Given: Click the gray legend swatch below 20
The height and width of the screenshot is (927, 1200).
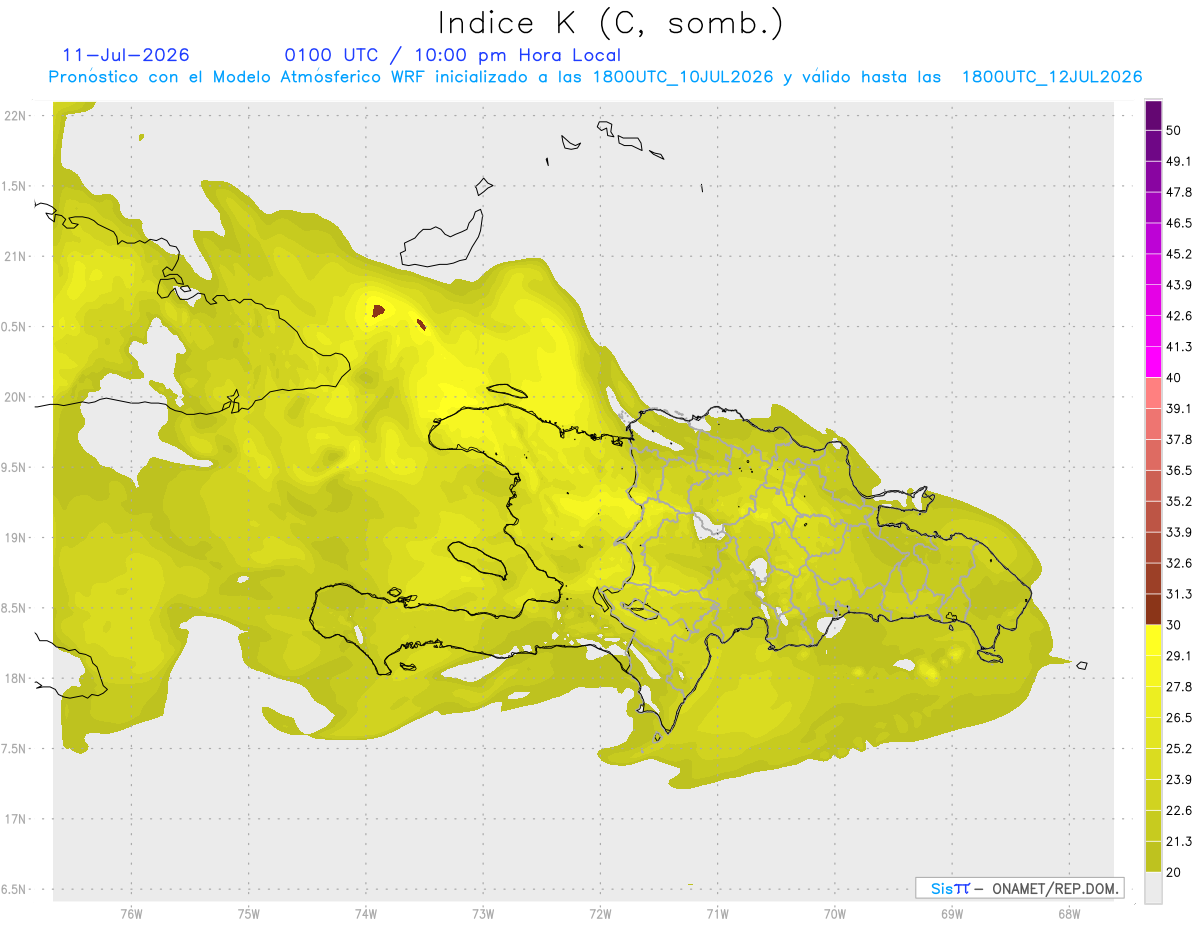Looking at the screenshot, I should [1153, 888].
